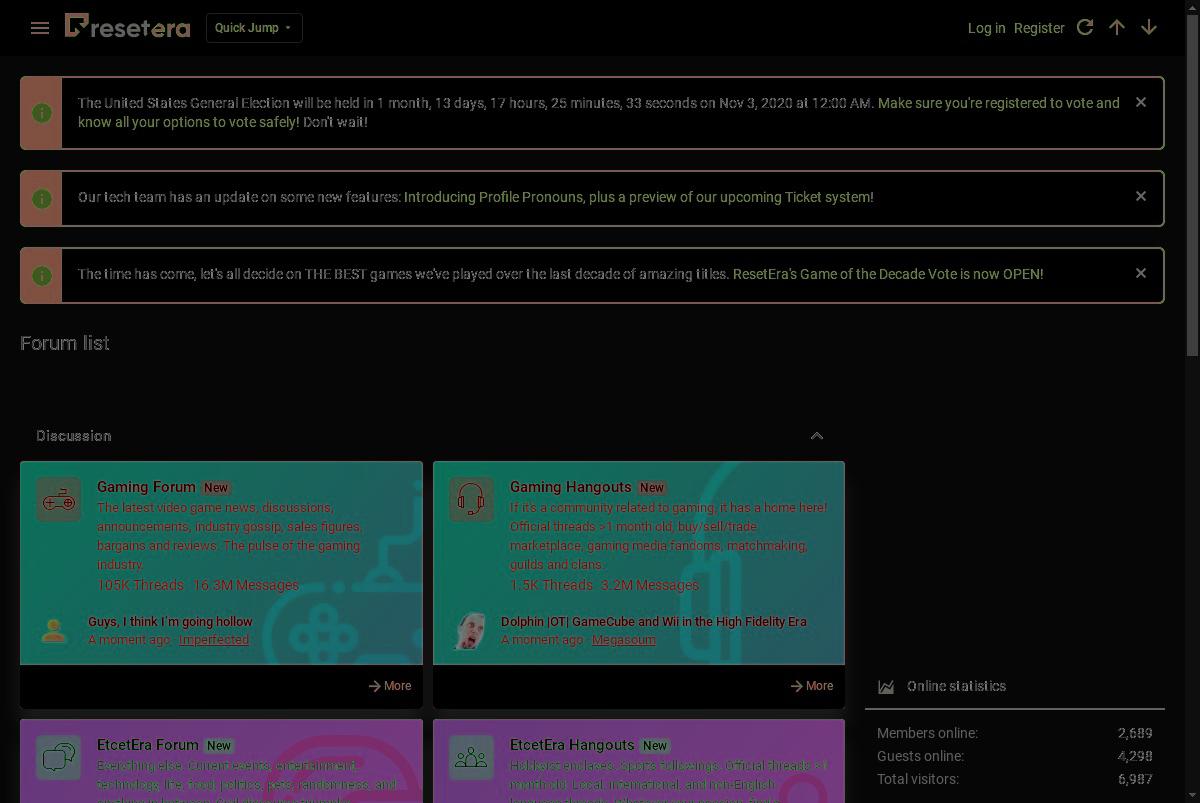Click 1.5K Threads stat in Gaming Hangouts
The image size is (1200, 803).
[x=551, y=585]
